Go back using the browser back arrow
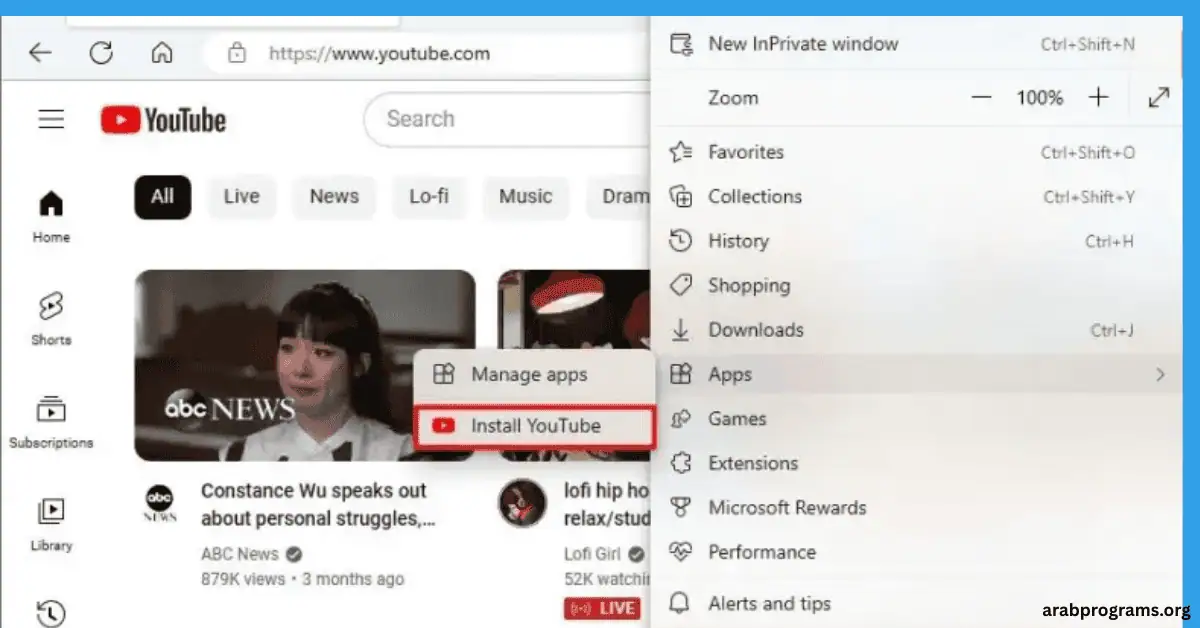The height and width of the screenshot is (628, 1200). (40, 52)
